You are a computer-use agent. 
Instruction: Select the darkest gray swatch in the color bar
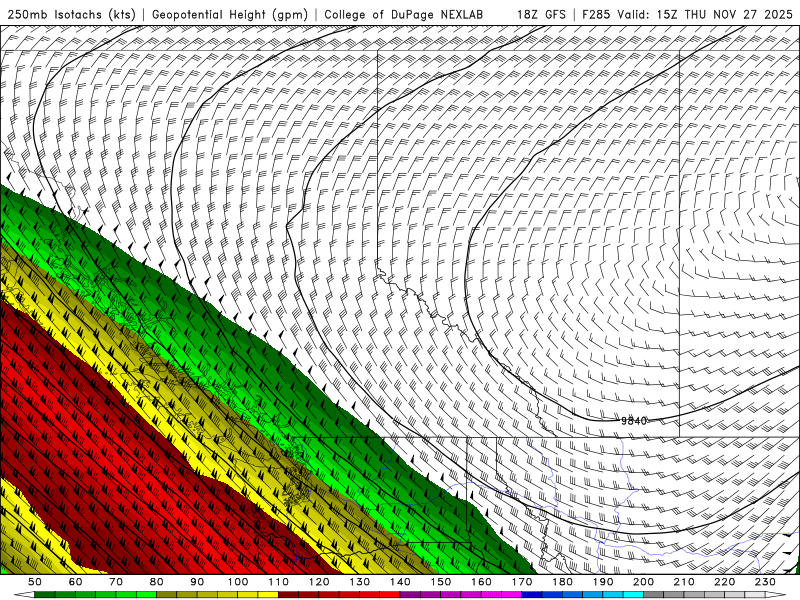[654, 594]
